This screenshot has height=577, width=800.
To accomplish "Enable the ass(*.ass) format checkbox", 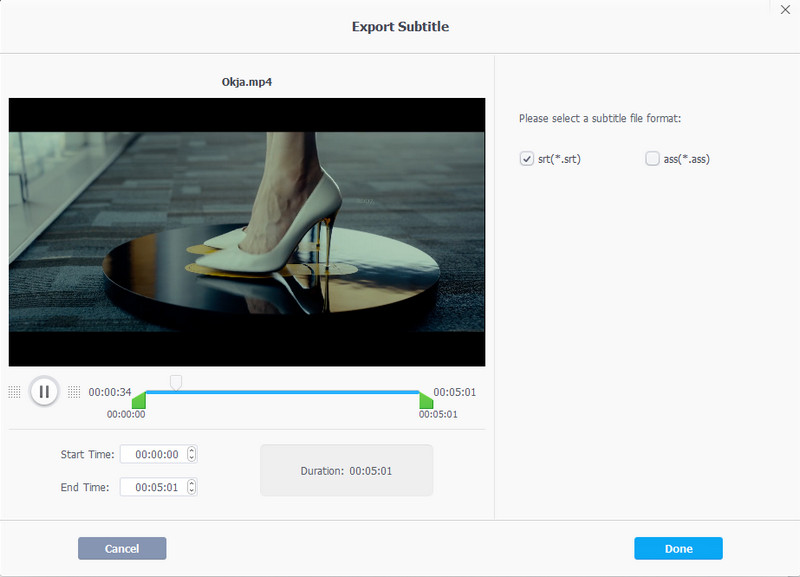I will point(653,159).
